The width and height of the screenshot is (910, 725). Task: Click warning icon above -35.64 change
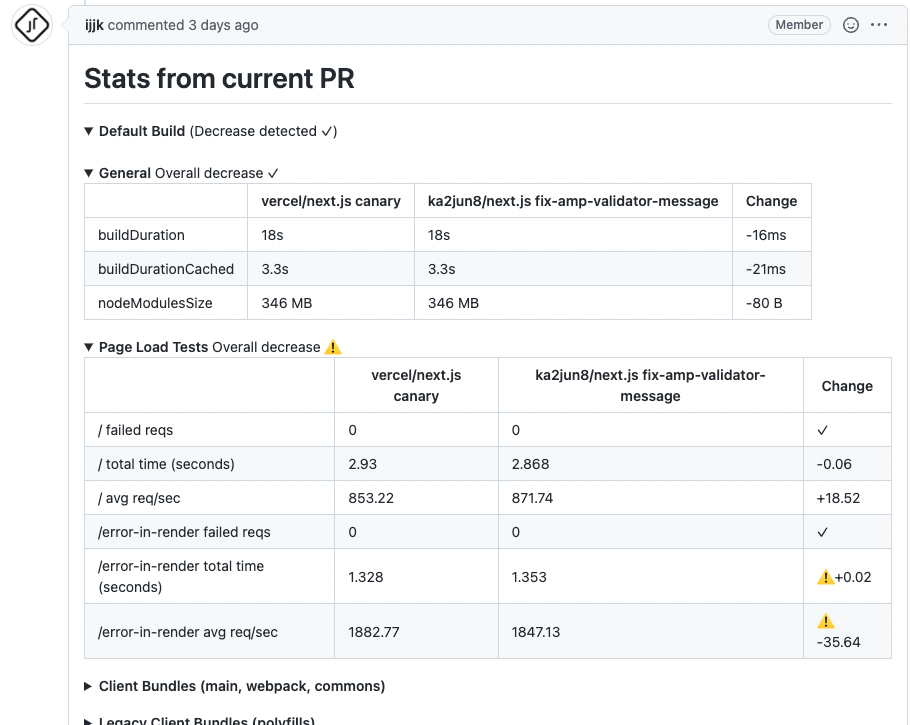(x=825, y=621)
